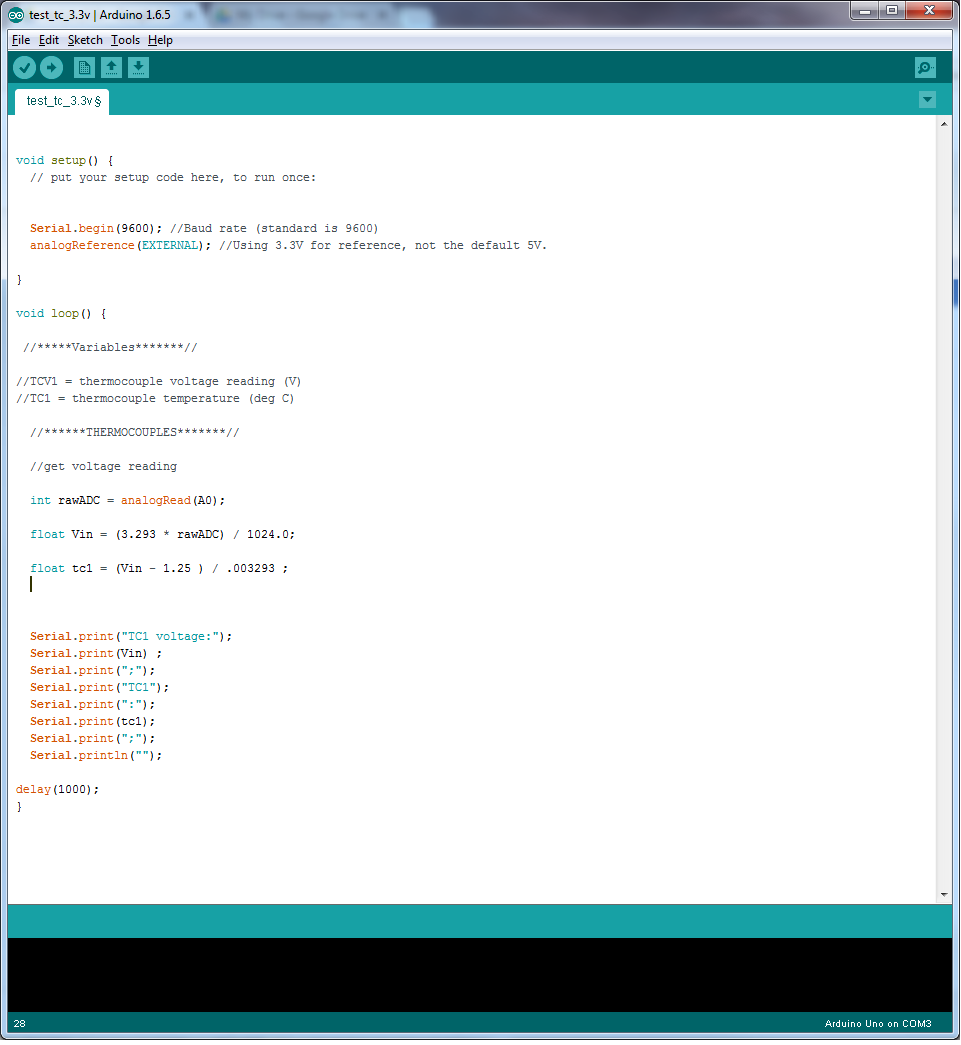Click the THERMOCOUPLES comment line
The image size is (961, 1045).
tap(135, 433)
